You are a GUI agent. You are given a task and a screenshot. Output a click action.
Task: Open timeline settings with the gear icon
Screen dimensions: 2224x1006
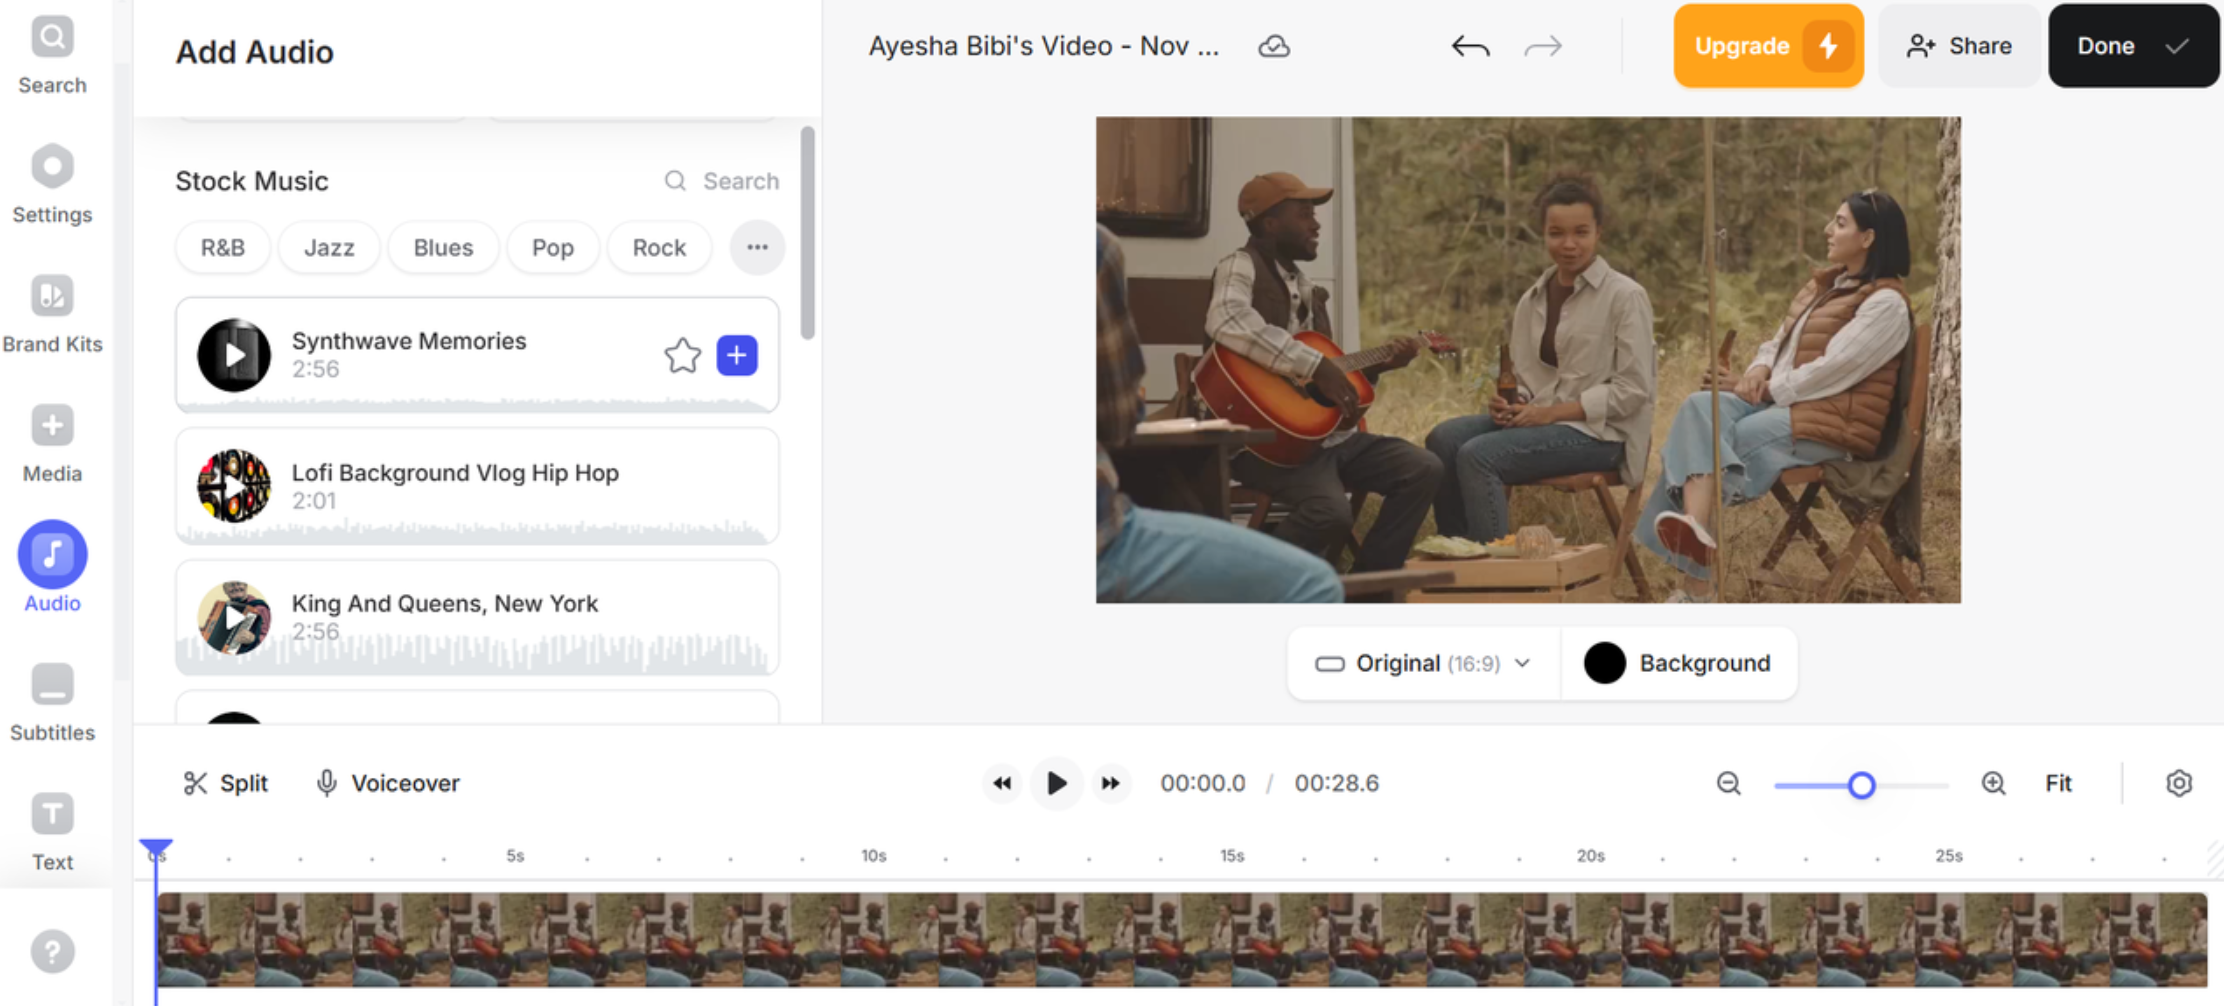pos(2178,783)
